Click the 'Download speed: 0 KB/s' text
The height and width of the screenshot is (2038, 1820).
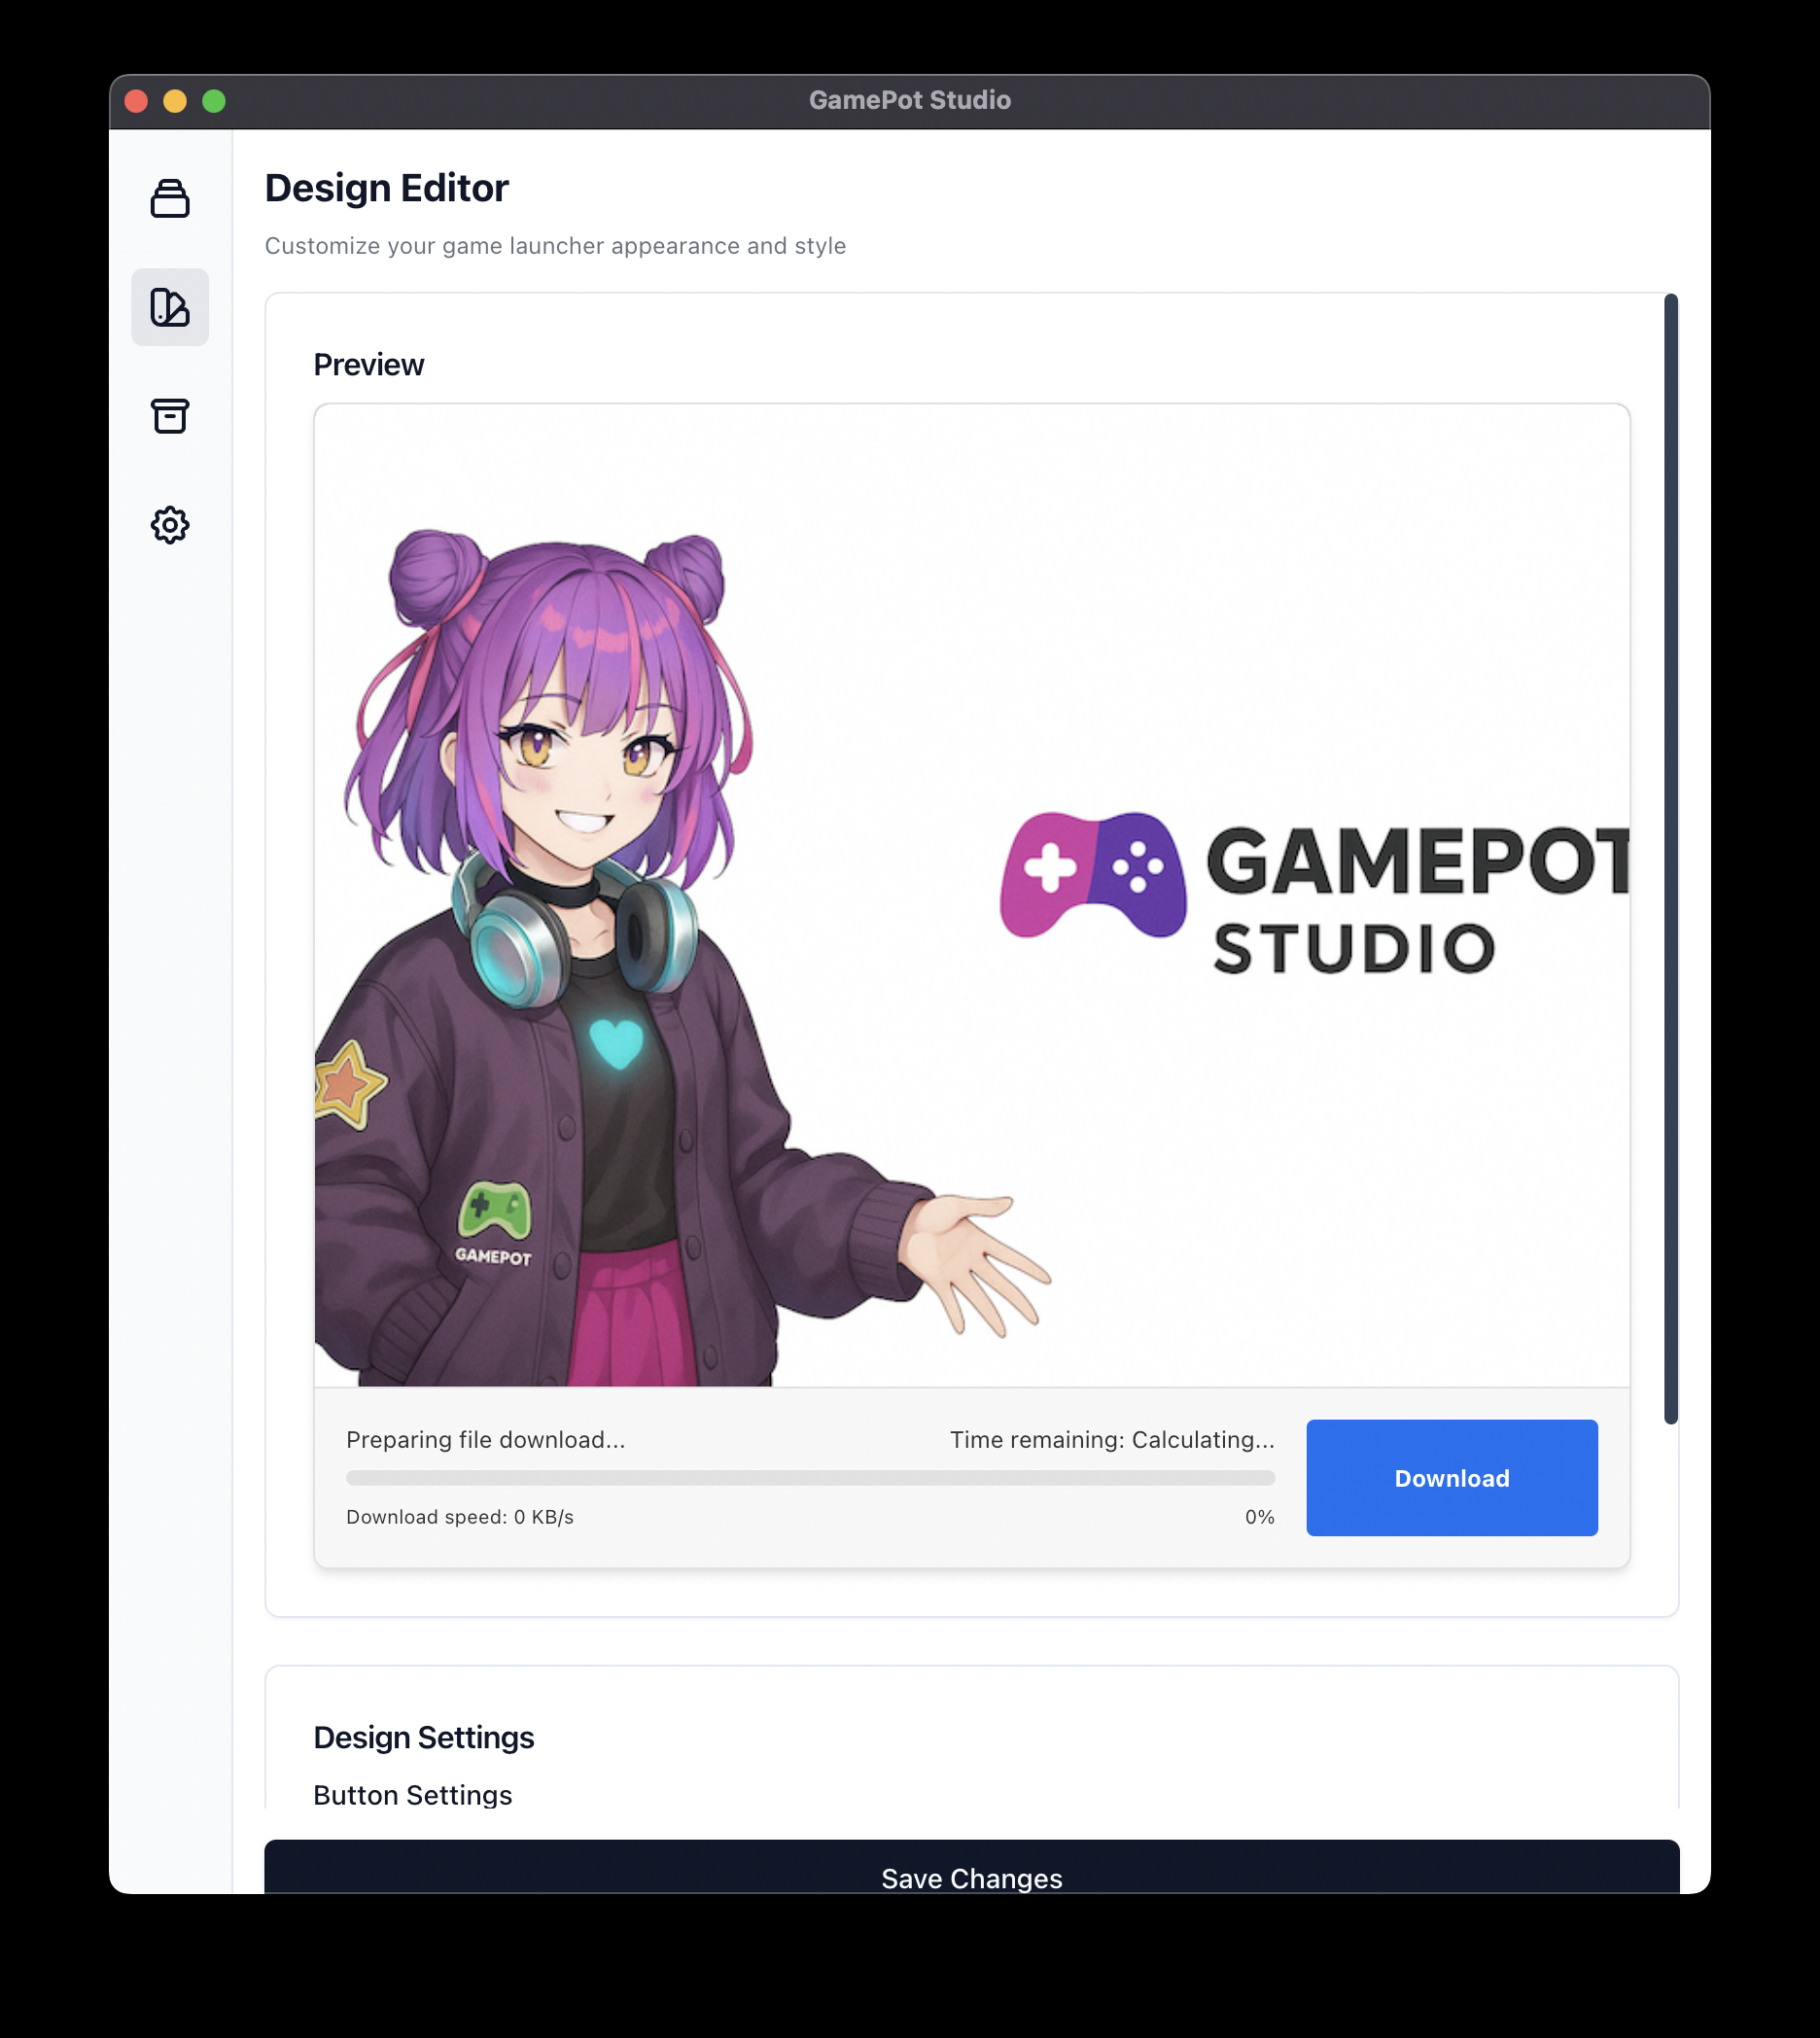[x=460, y=1517]
